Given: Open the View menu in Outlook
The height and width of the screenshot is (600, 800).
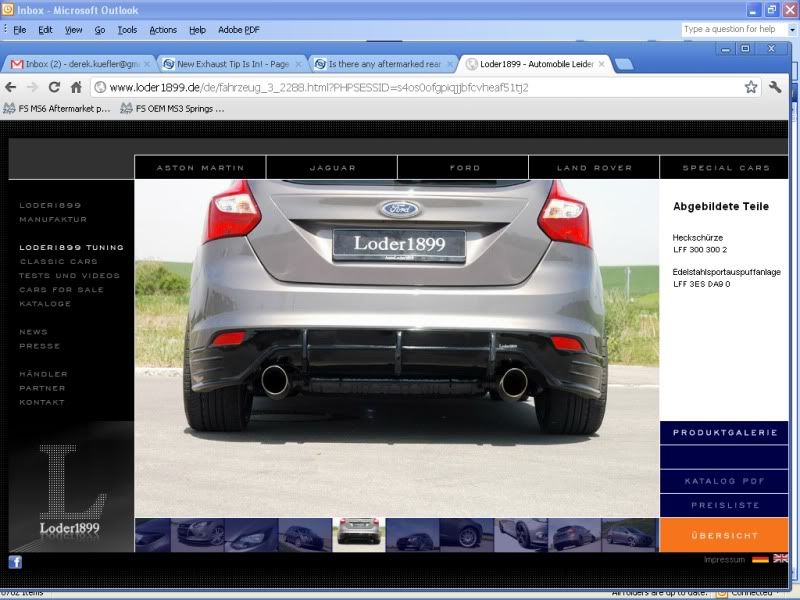Looking at the screenshot, I should click(x=73, y=30).
